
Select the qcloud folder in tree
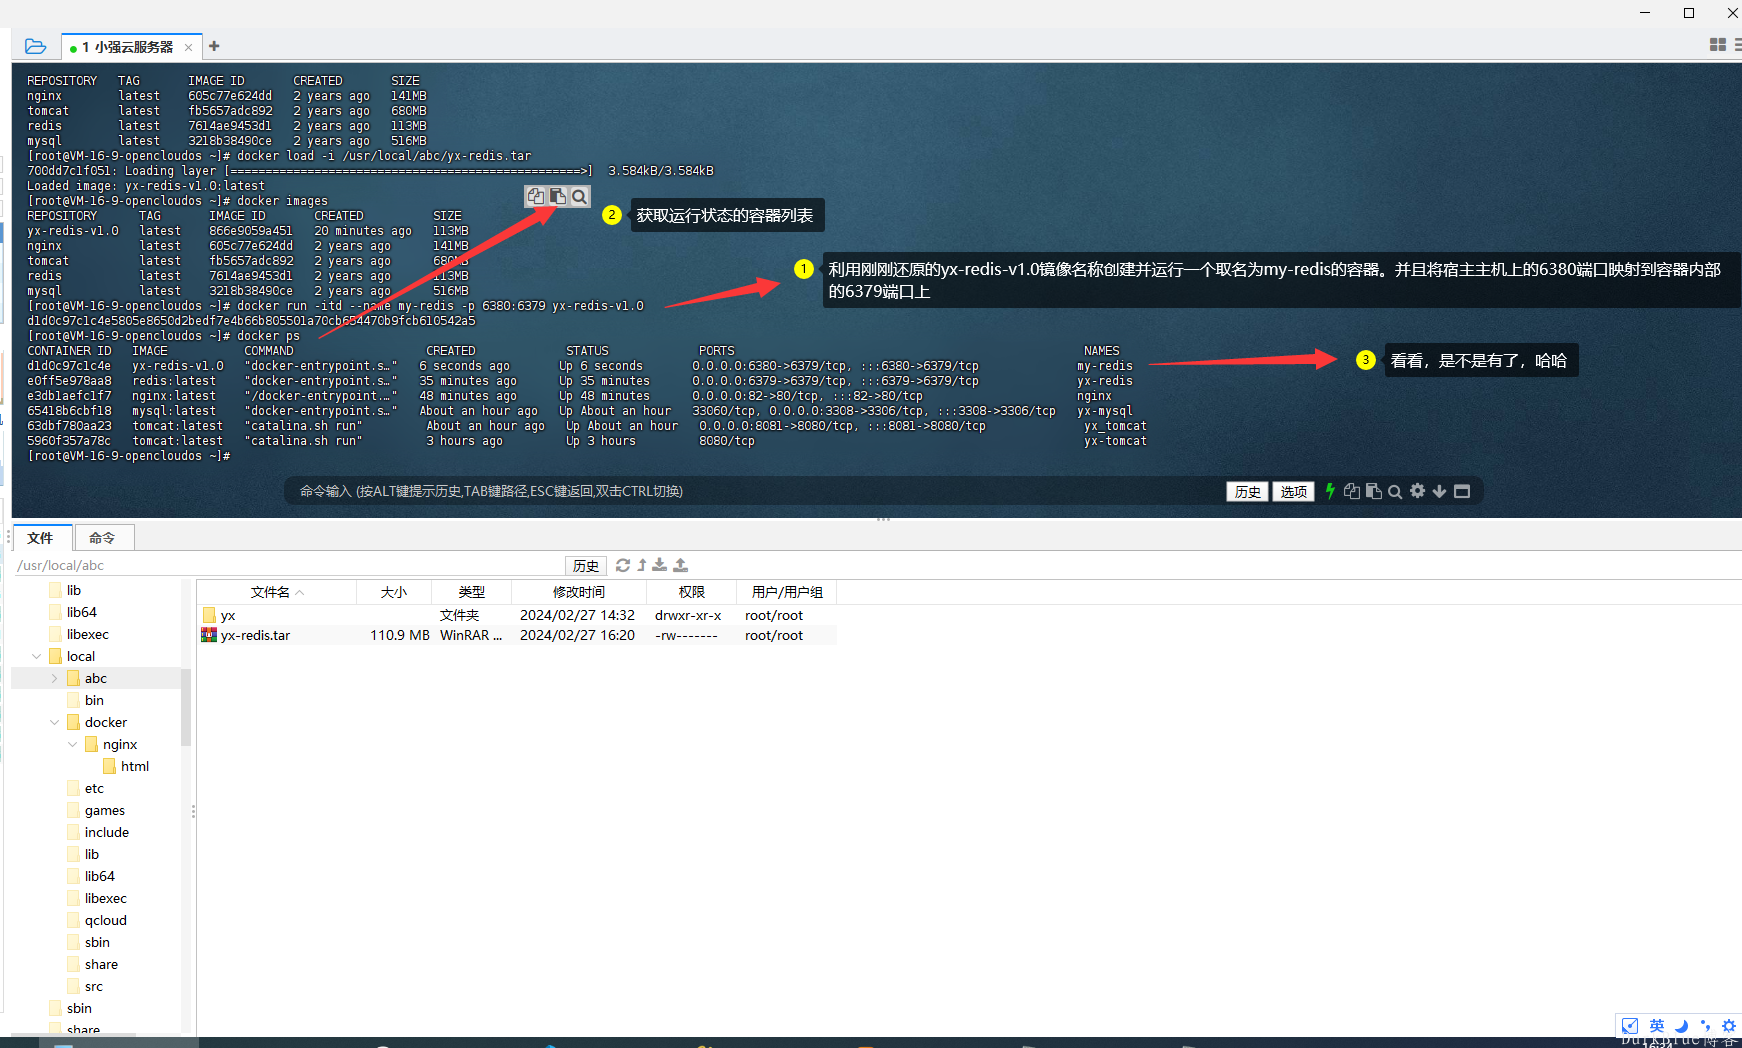tap(106, 920)
